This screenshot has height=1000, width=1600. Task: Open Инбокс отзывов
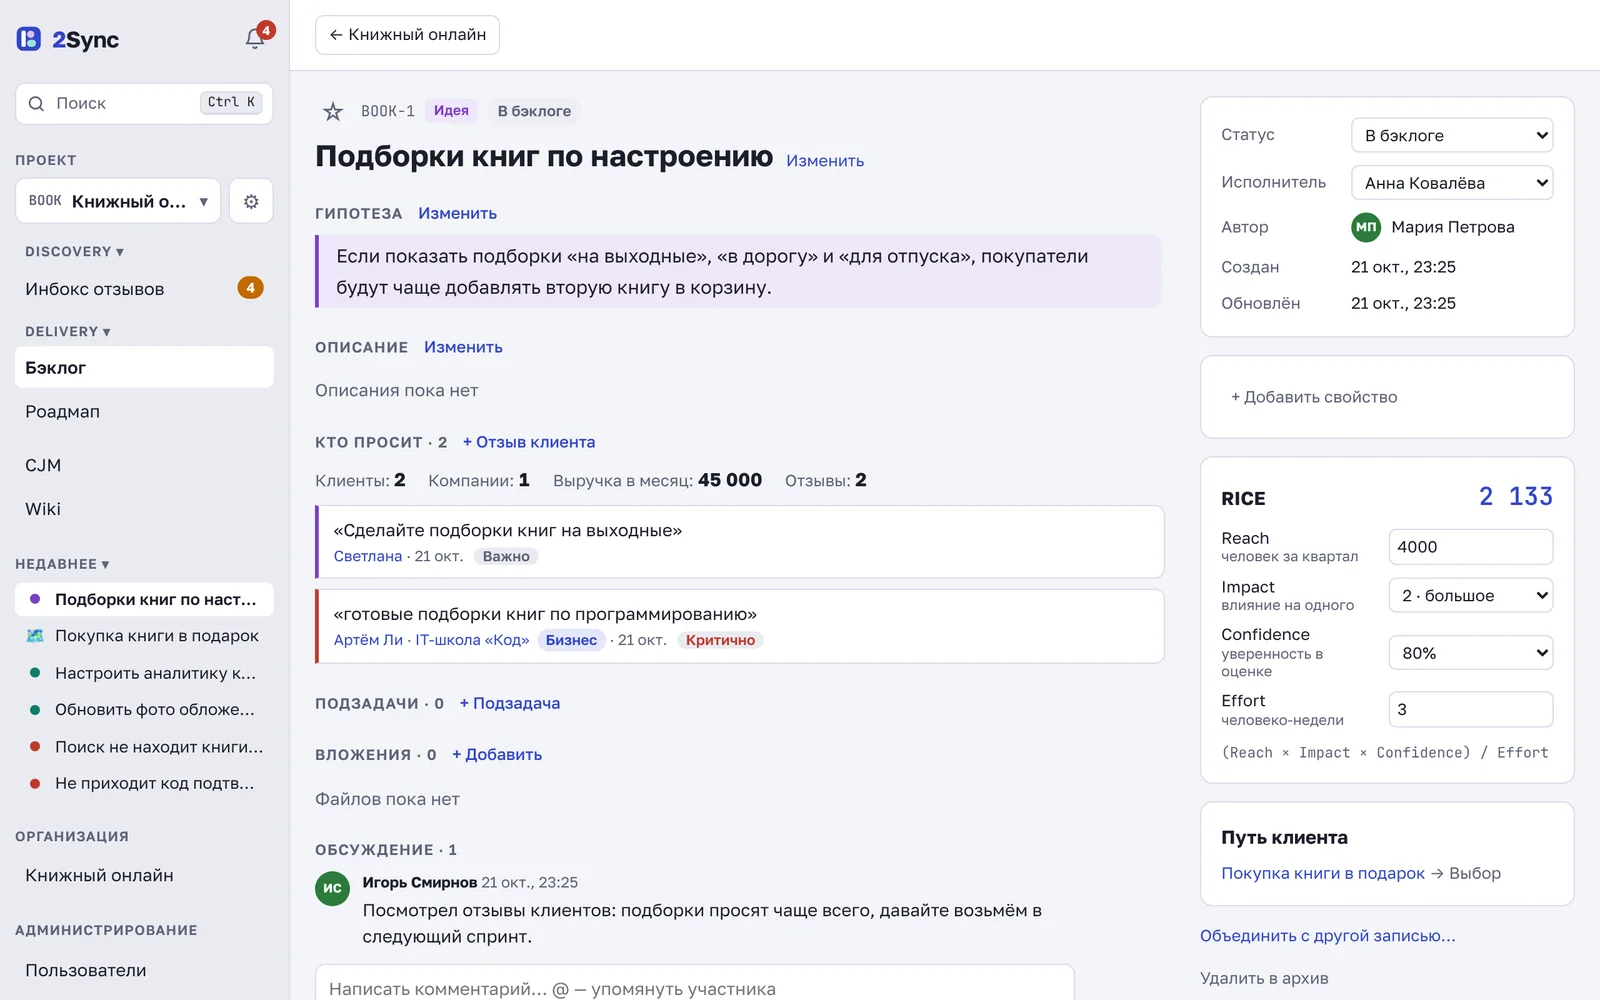144,289
